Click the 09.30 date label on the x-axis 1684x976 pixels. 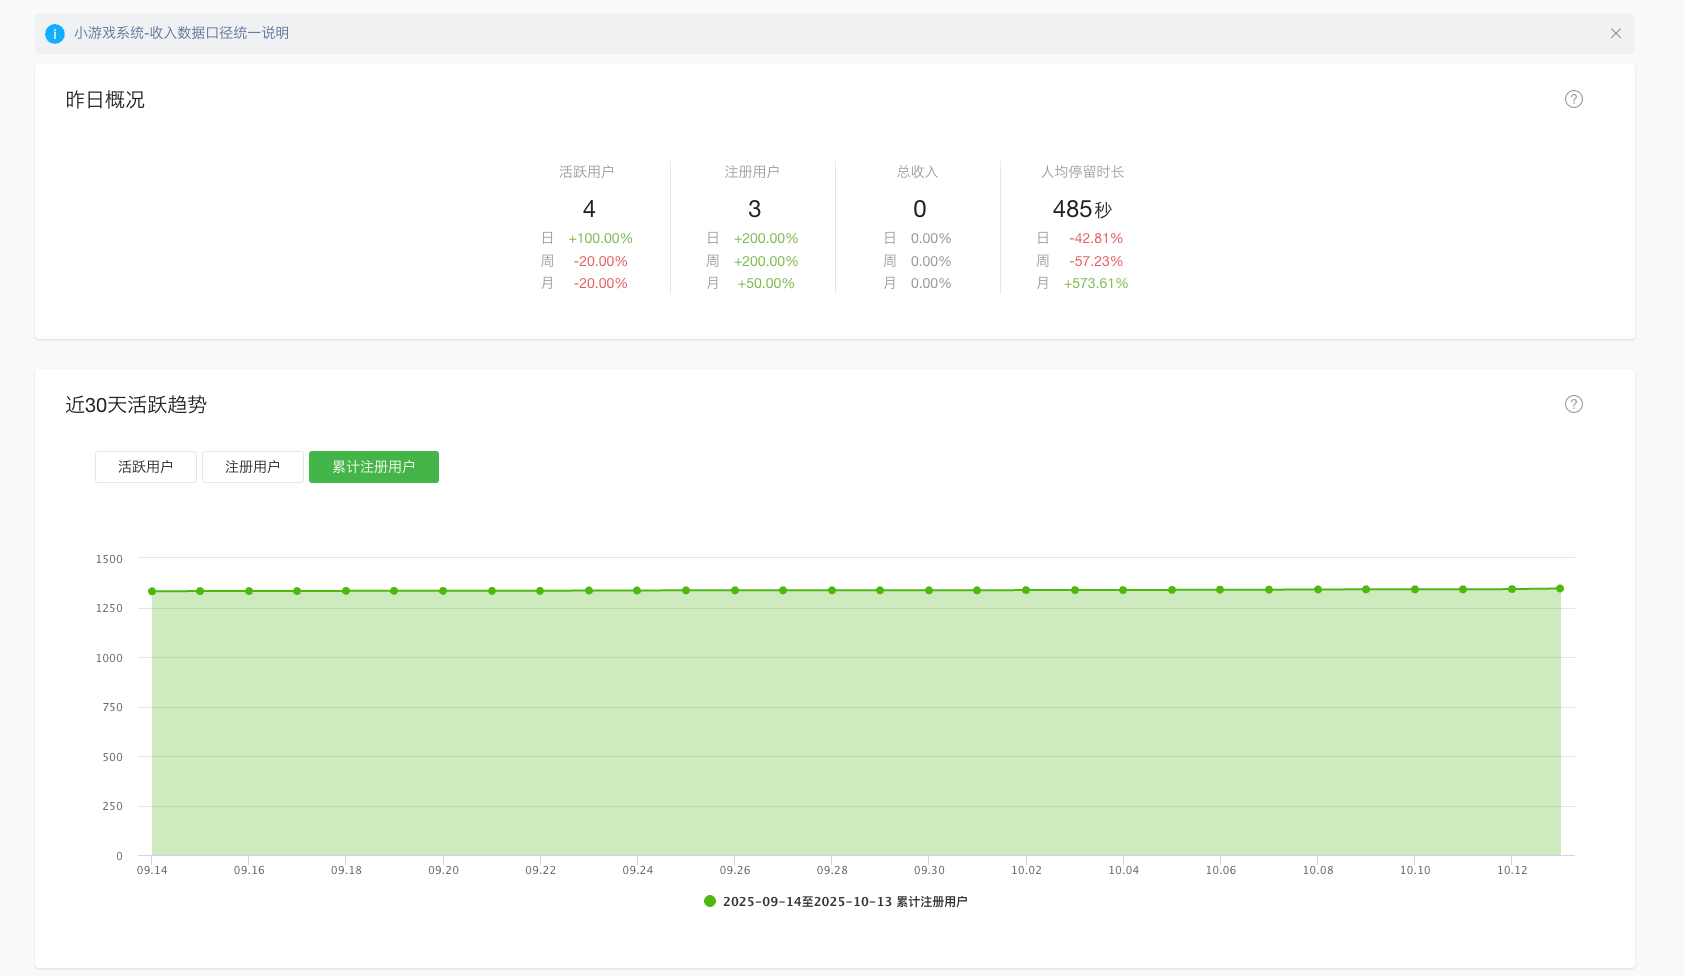(x=929, y=870)
